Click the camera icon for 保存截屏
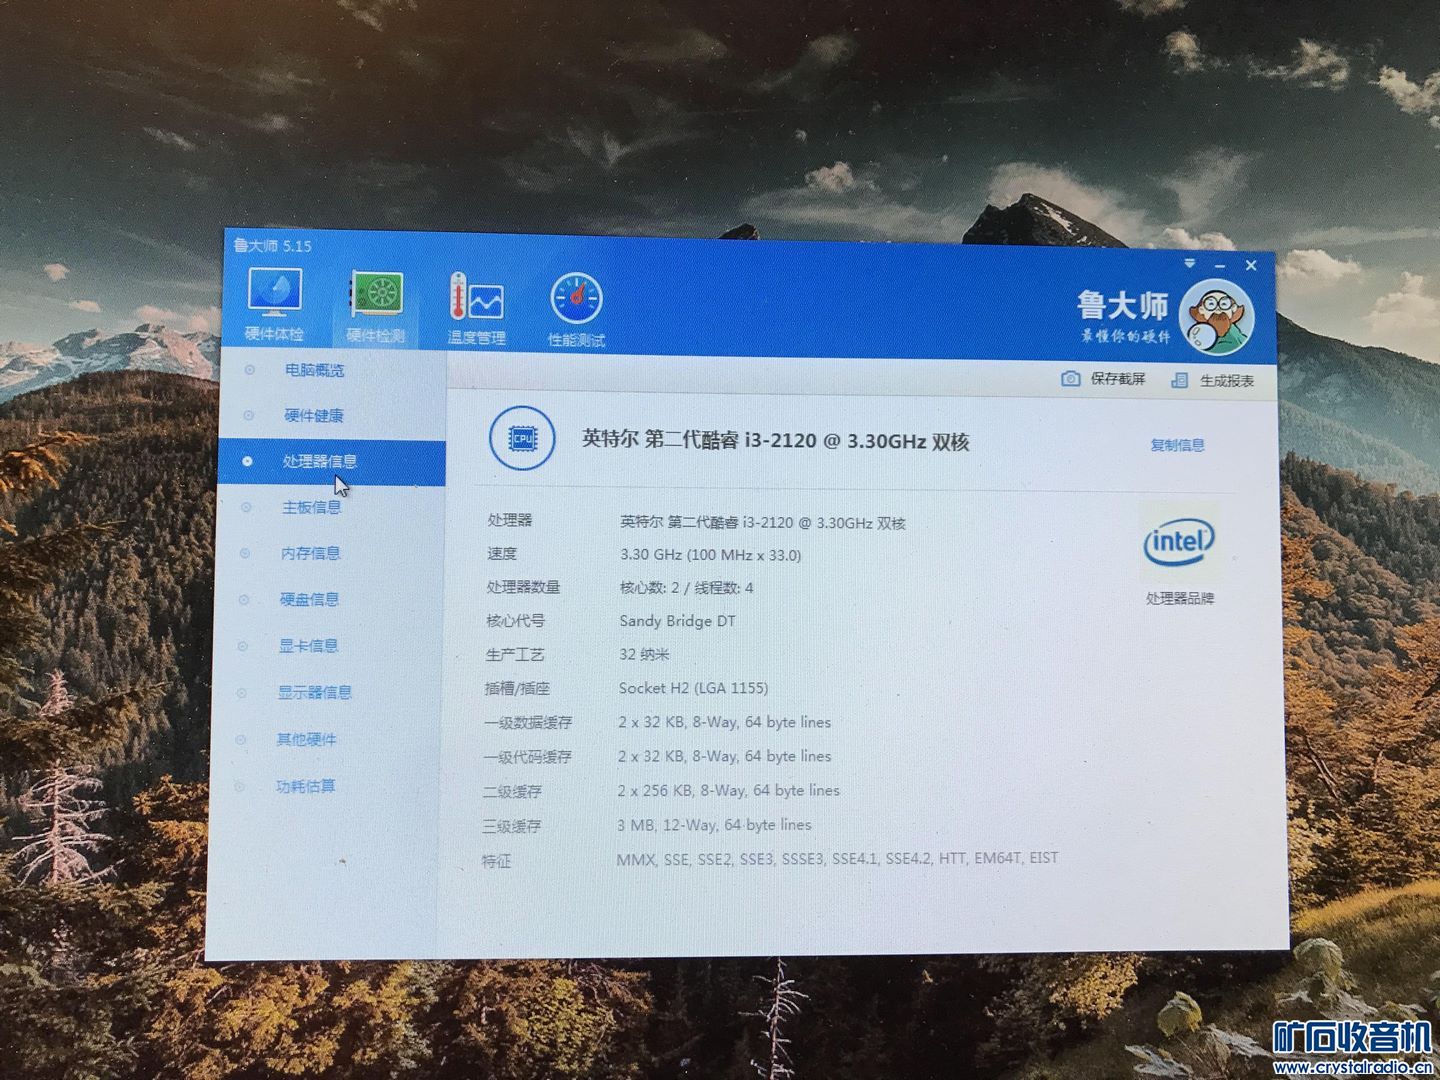 point(1070,378)
